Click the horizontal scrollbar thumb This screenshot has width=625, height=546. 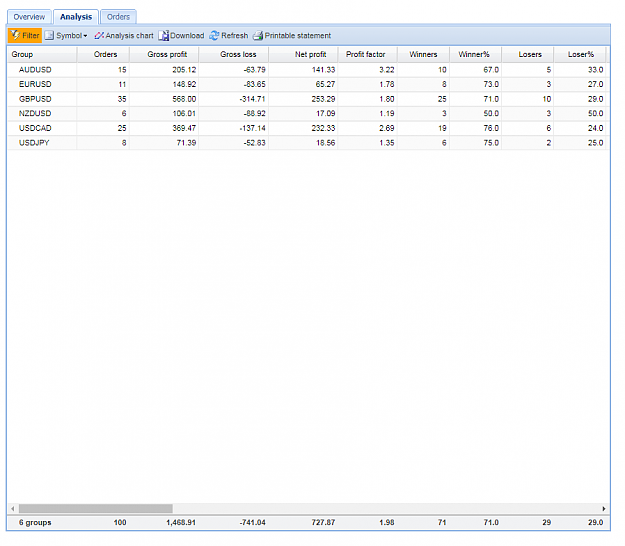pos(96,509)
